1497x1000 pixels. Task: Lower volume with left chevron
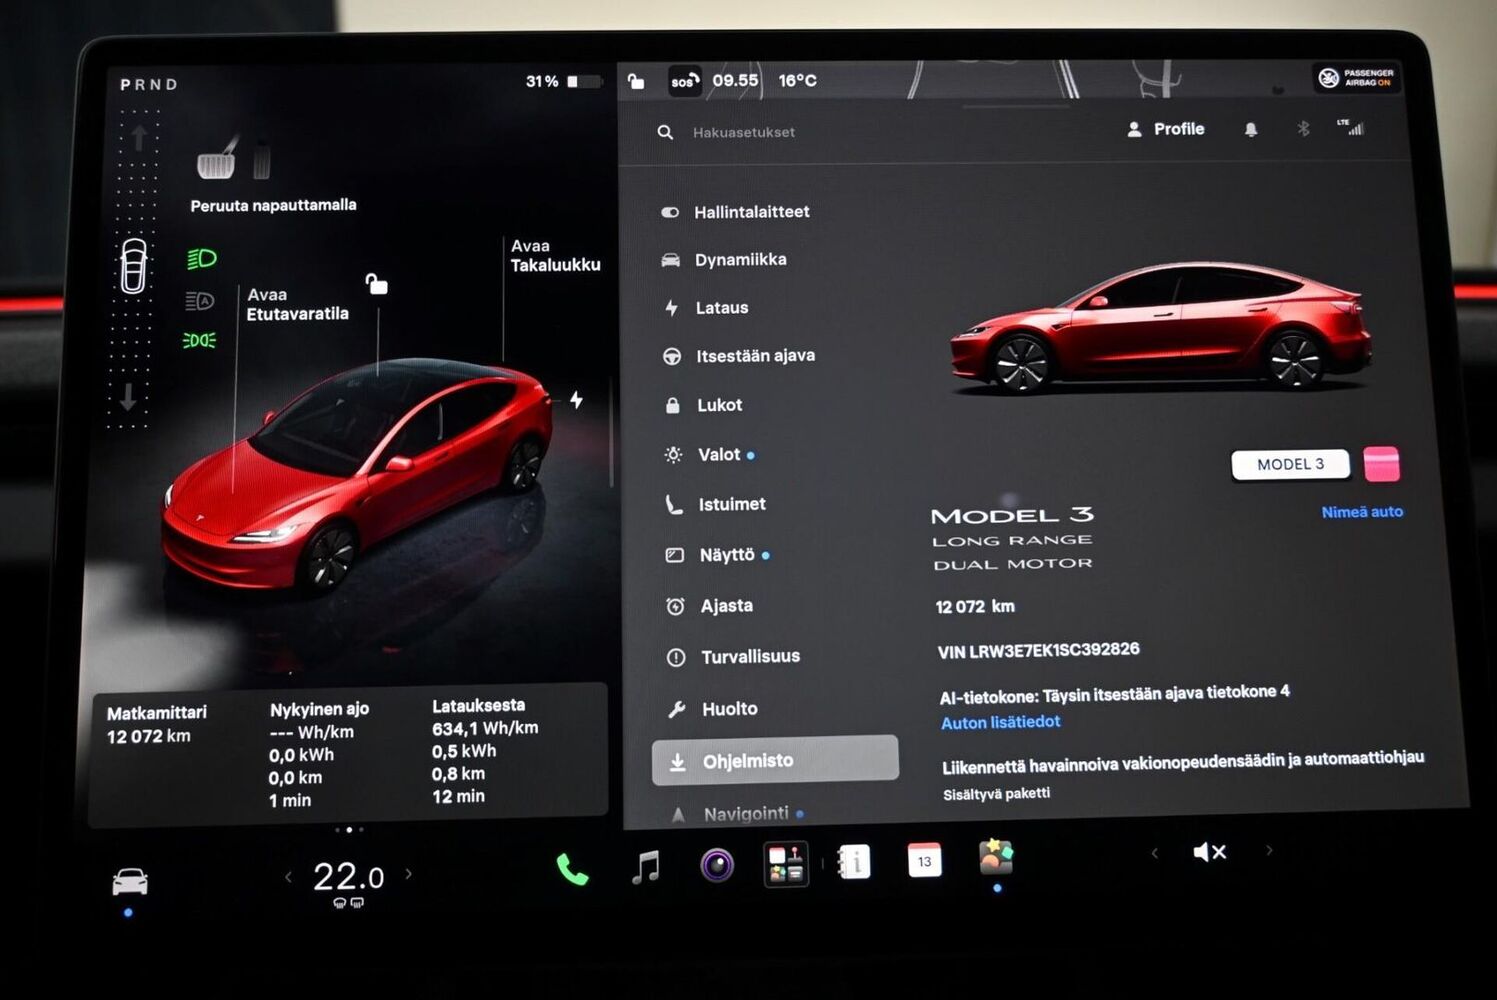click(1154, 853)
